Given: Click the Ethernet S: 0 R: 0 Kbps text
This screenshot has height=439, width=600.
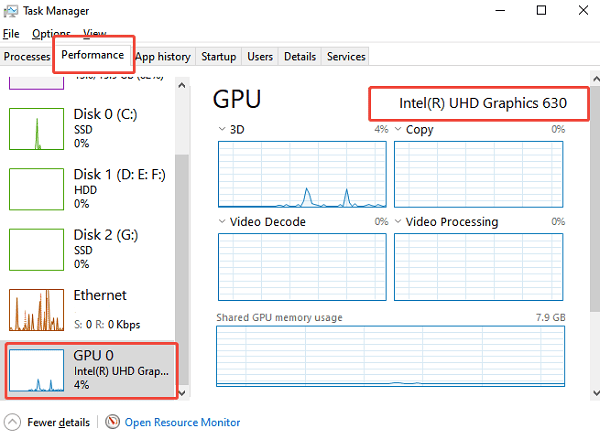Looking at the screenshot, I should click(107, 325).
